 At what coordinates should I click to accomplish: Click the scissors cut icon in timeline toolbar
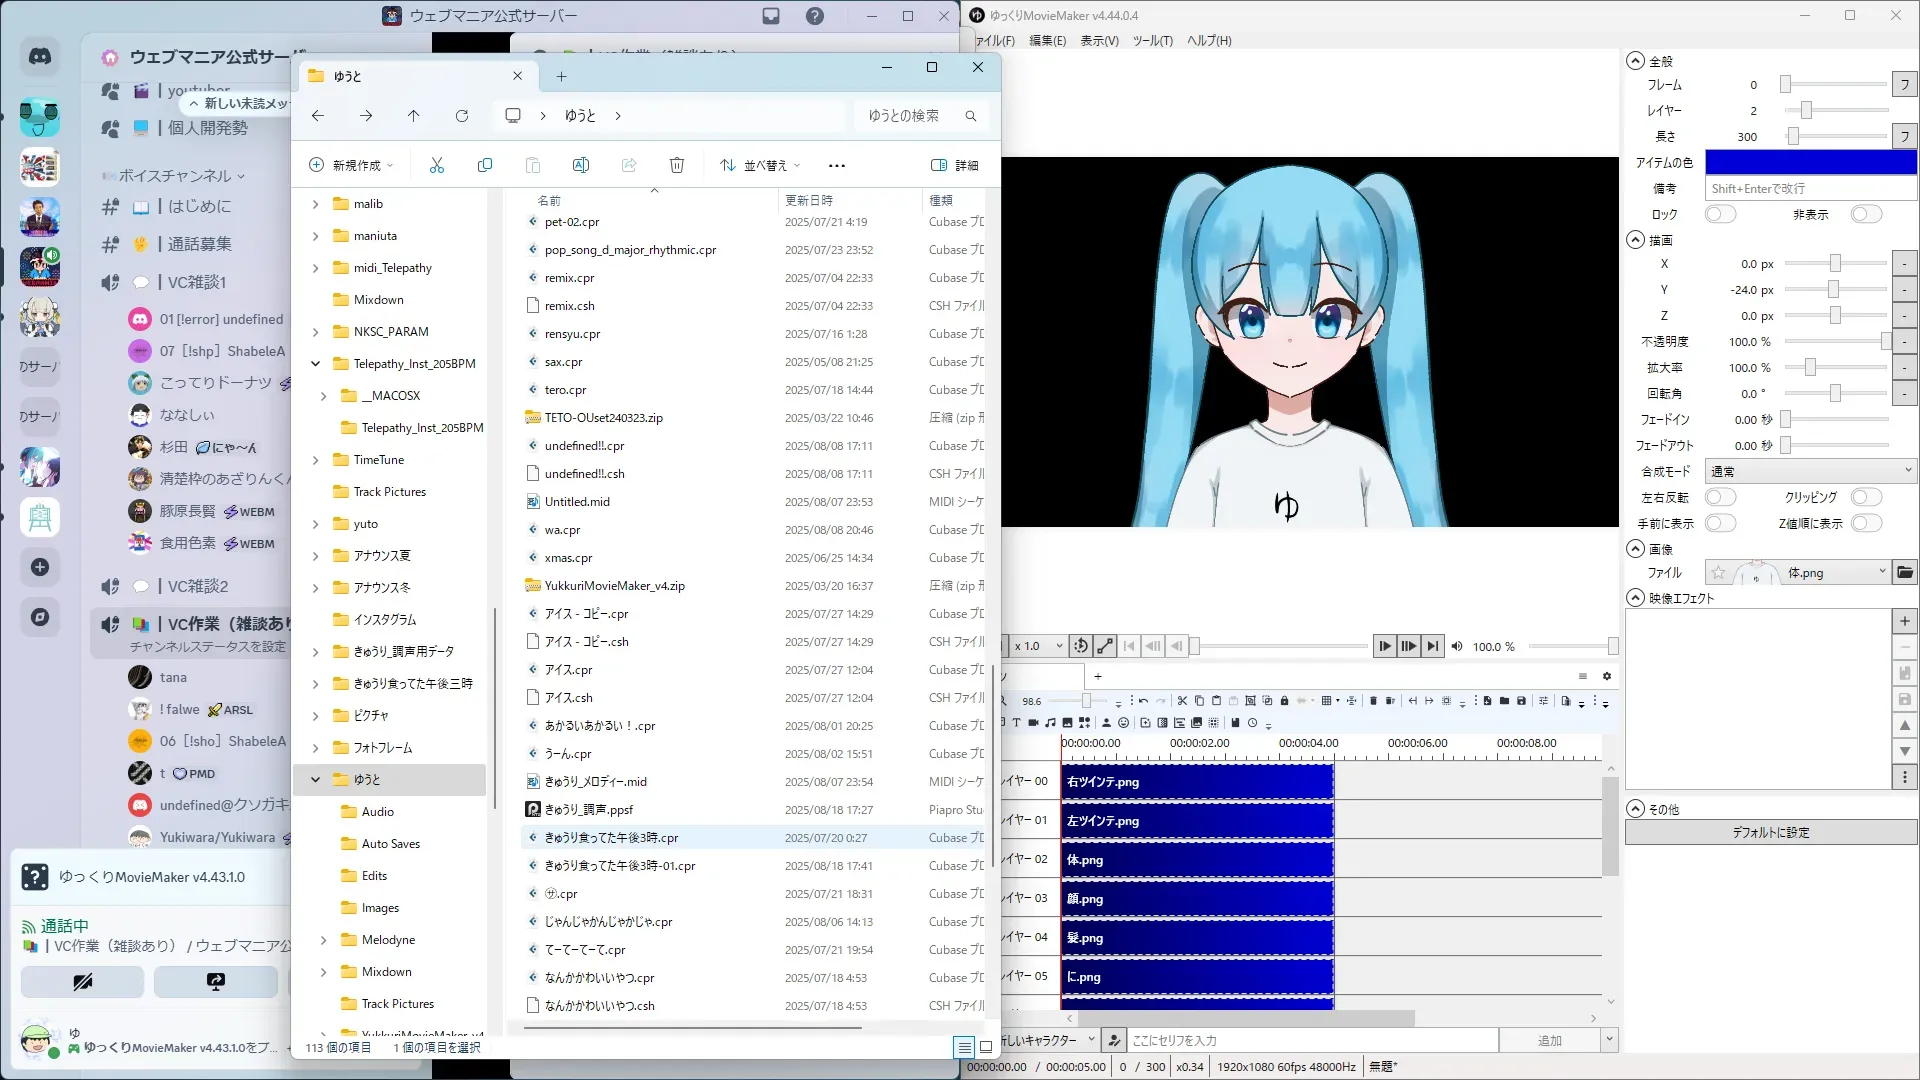1182,701
